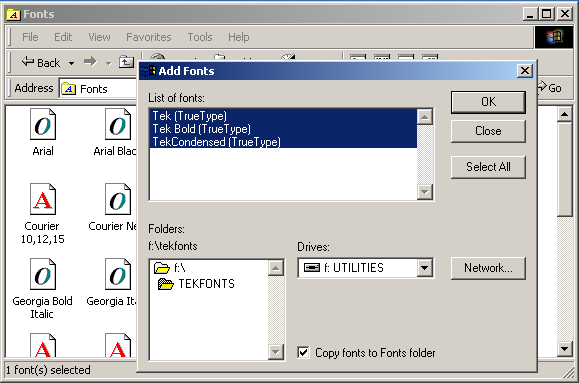Click font list scrollbar up arrow

pos(425,117)
